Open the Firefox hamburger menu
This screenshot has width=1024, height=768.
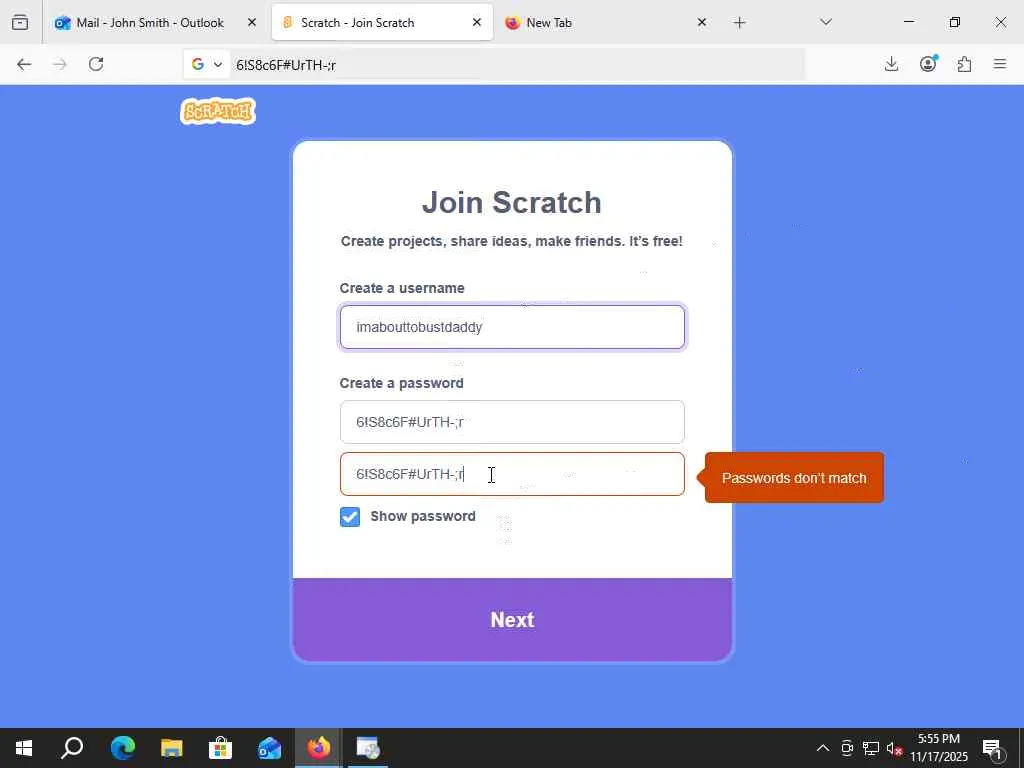(x=1000, y=64)
